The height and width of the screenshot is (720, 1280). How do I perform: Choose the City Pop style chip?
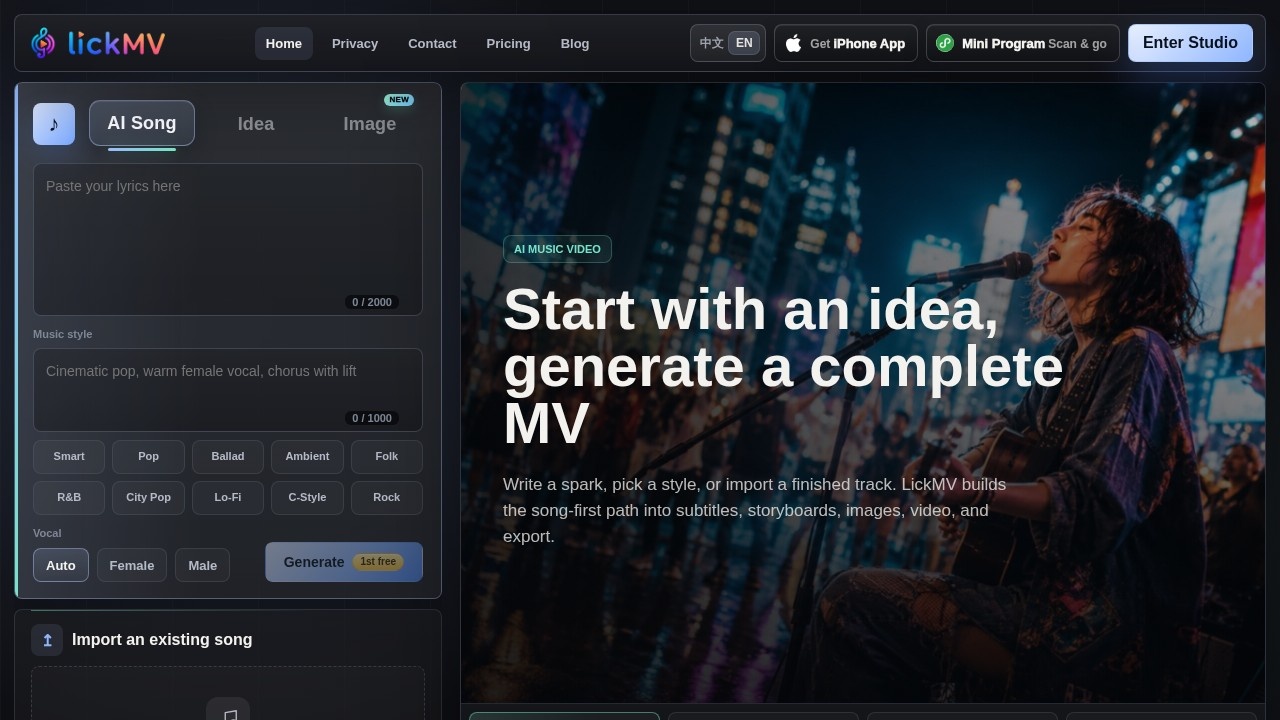pos(148,497)
